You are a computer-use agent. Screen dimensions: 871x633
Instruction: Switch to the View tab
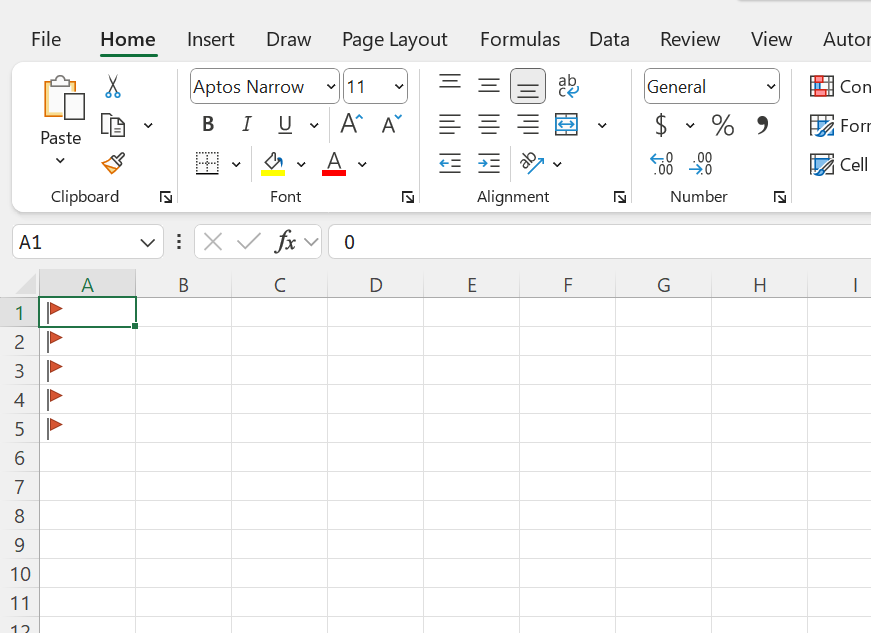[x=772, y=39]
